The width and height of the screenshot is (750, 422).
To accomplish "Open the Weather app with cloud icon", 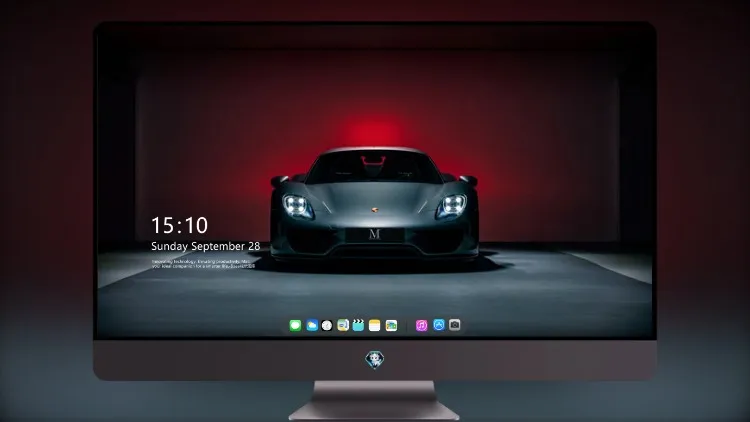I will 312,325.
